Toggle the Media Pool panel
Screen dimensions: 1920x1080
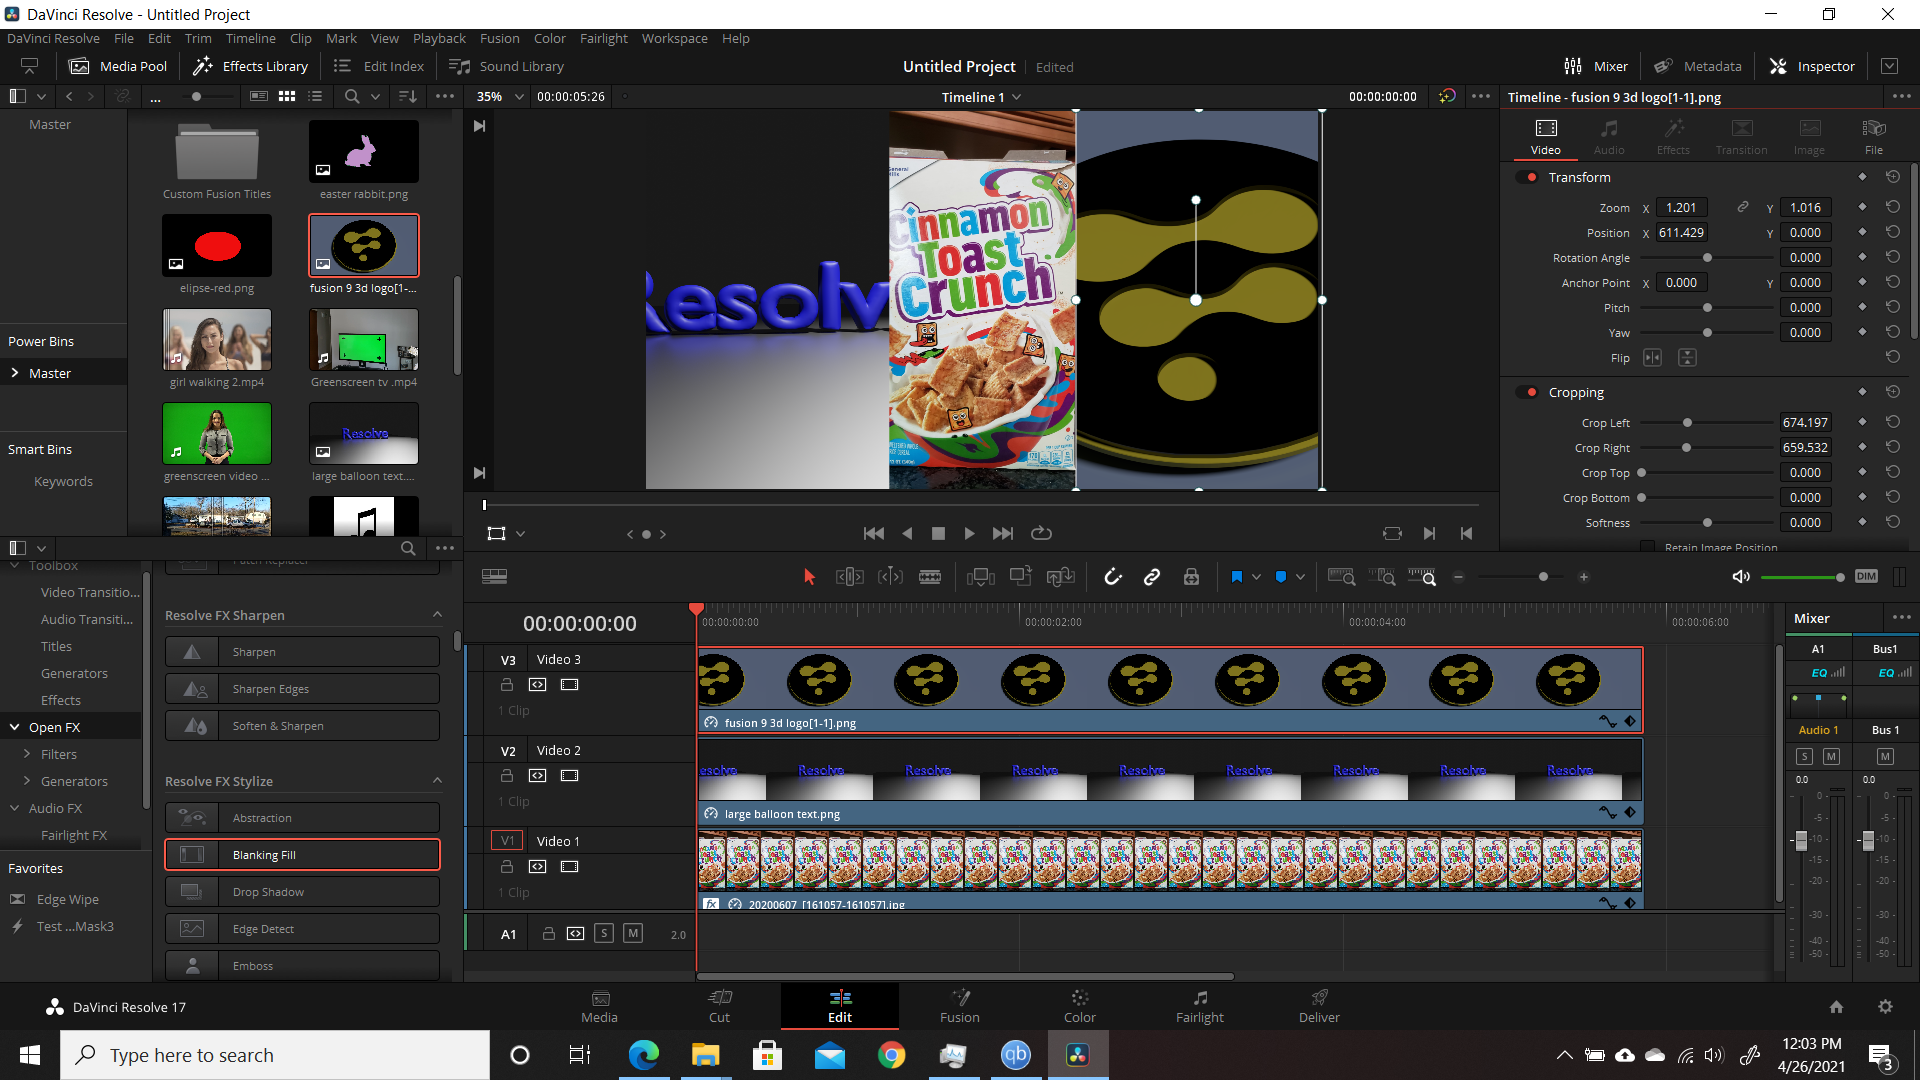coord(118,66)
